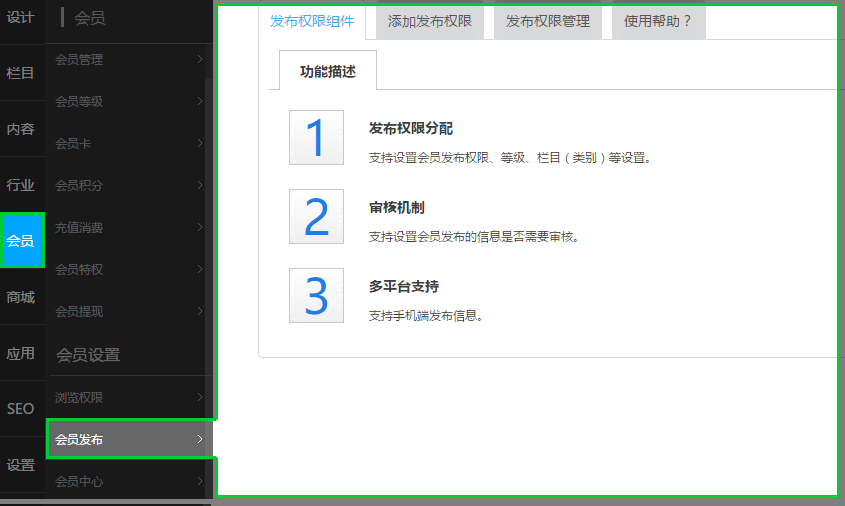
Task: Click the number 3 feature icon
Action: pyautogui.click(x=316, y=295)
